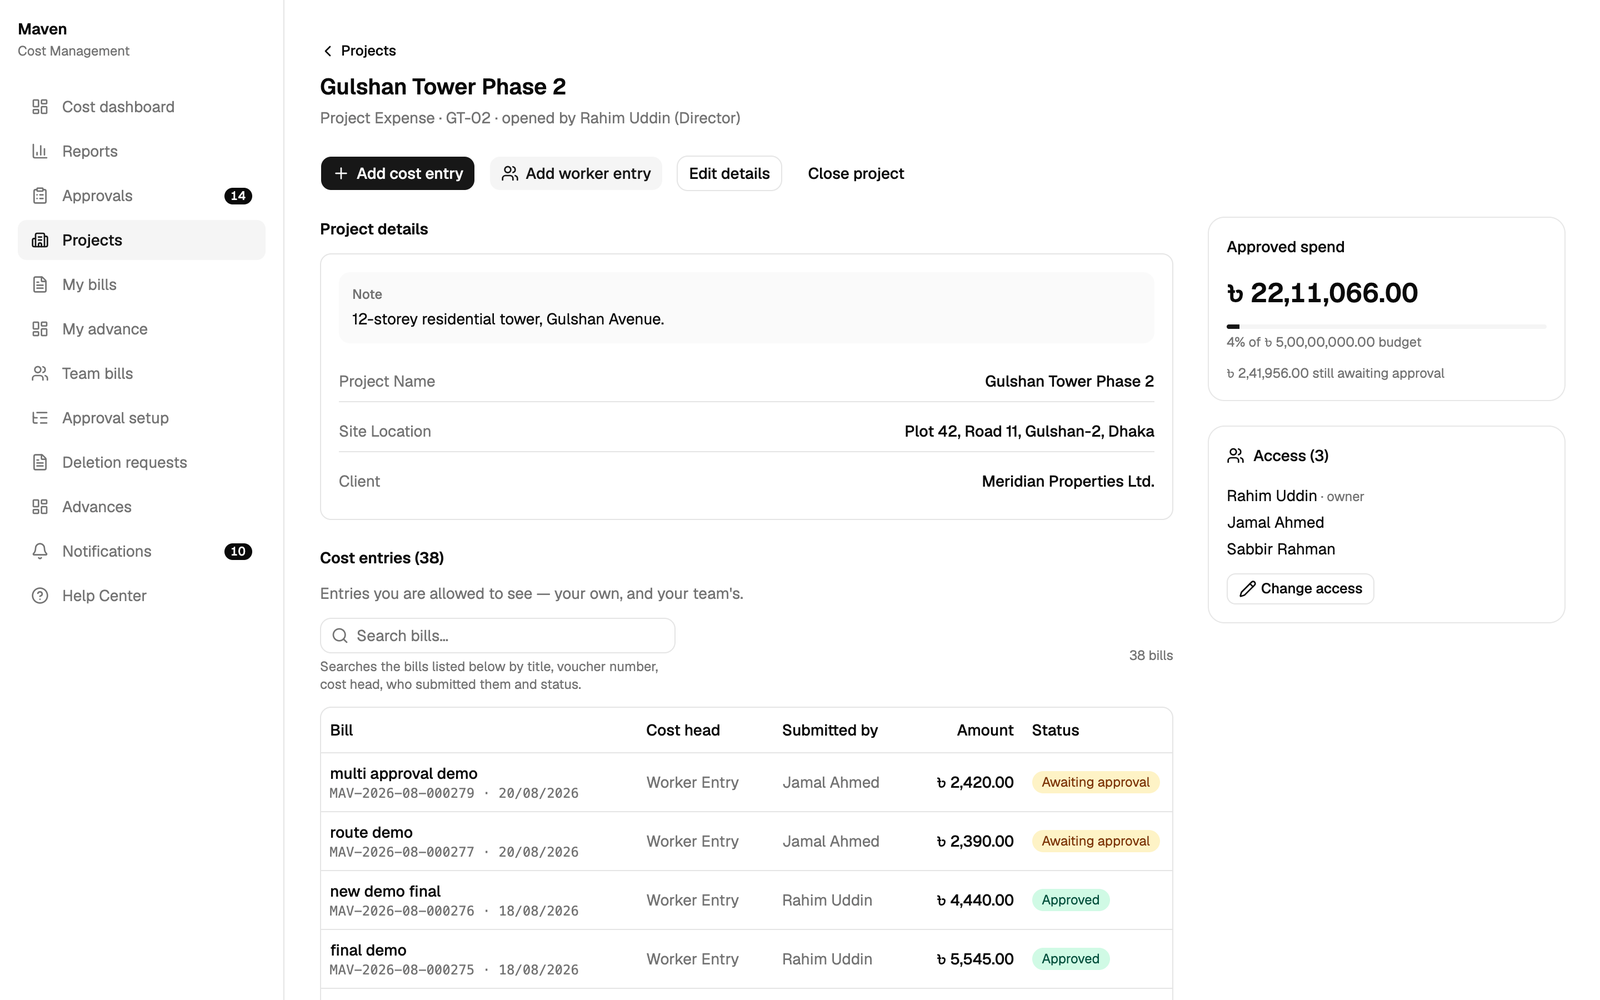Click the Submitted by column header

830,730
